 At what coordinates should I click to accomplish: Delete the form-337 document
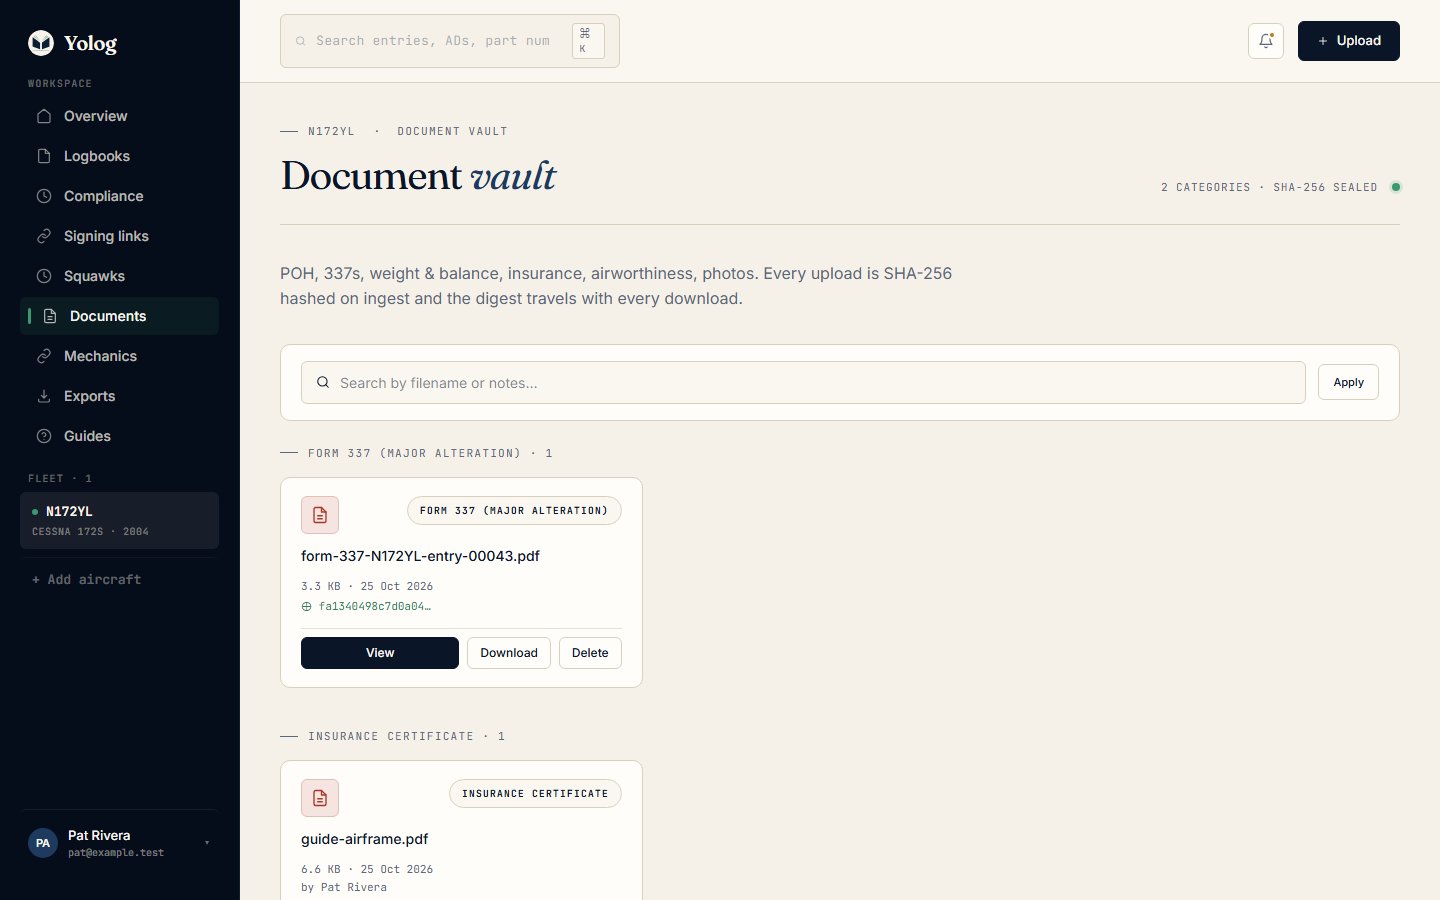[590, 653]
